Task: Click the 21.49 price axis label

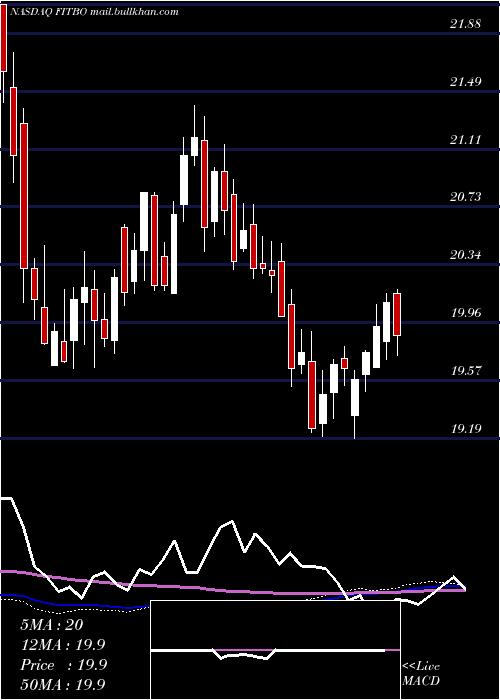Action: (x=466, y=82)
